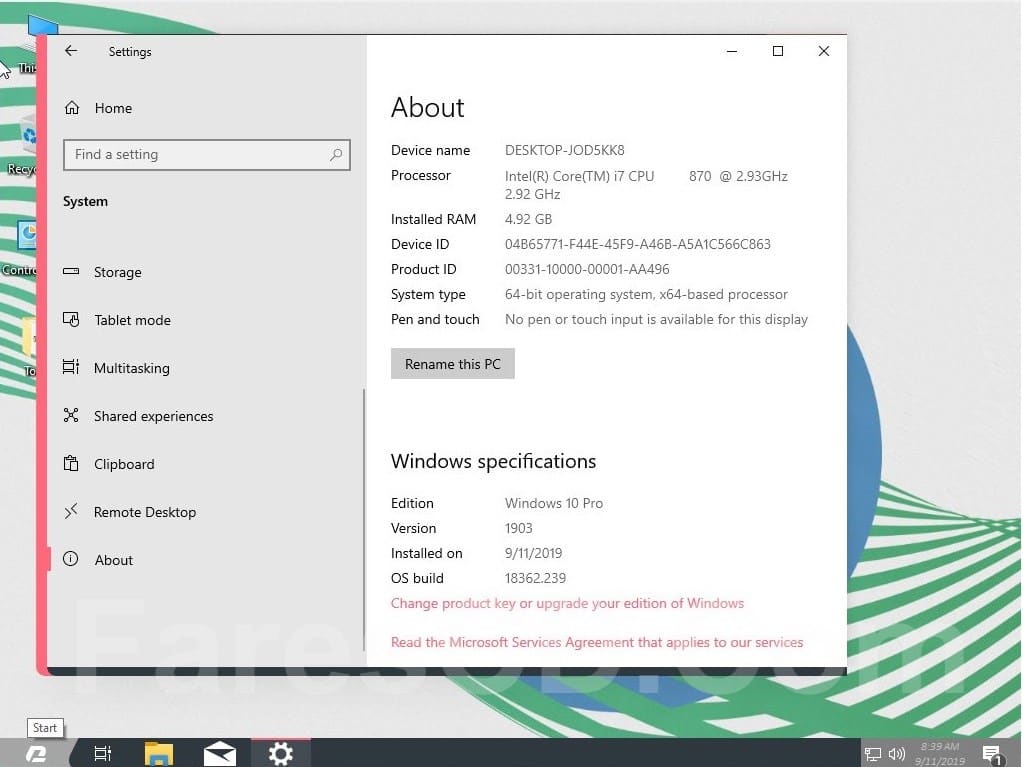Open the Mail app on the taskbar
The width and height of the screenshot is (1023, 767).
click(x=219, y=754)
